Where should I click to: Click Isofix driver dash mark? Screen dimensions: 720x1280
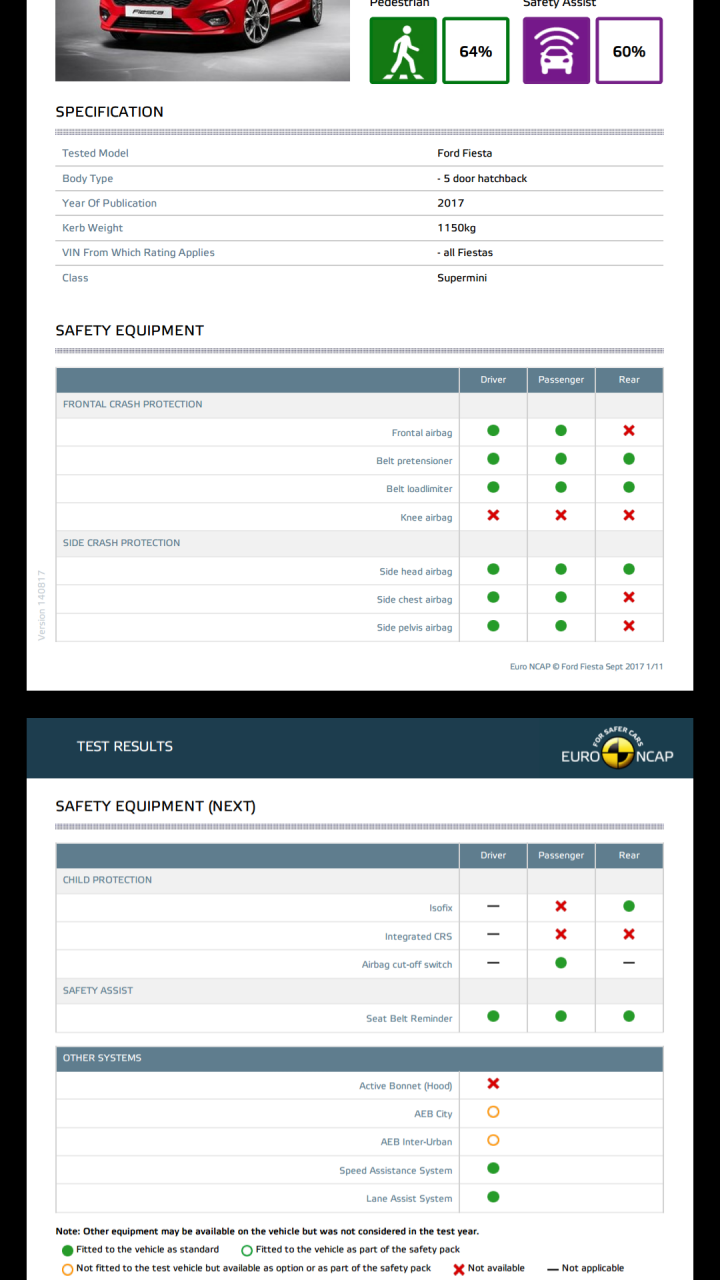[x=493, y=906]
